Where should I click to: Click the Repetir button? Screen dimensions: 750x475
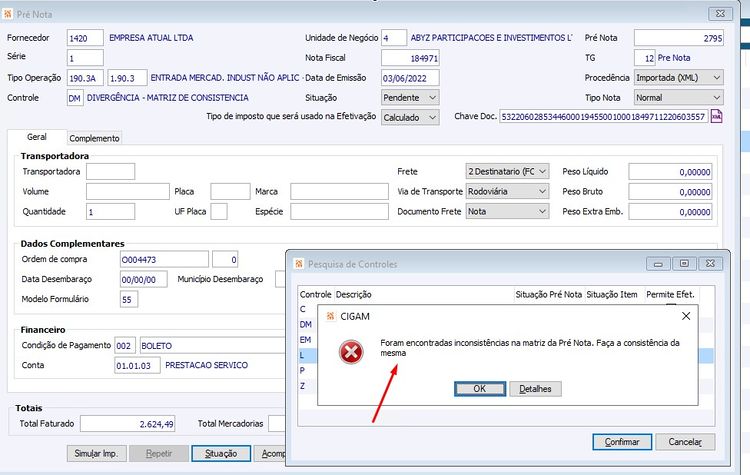(x=159, y=453)
